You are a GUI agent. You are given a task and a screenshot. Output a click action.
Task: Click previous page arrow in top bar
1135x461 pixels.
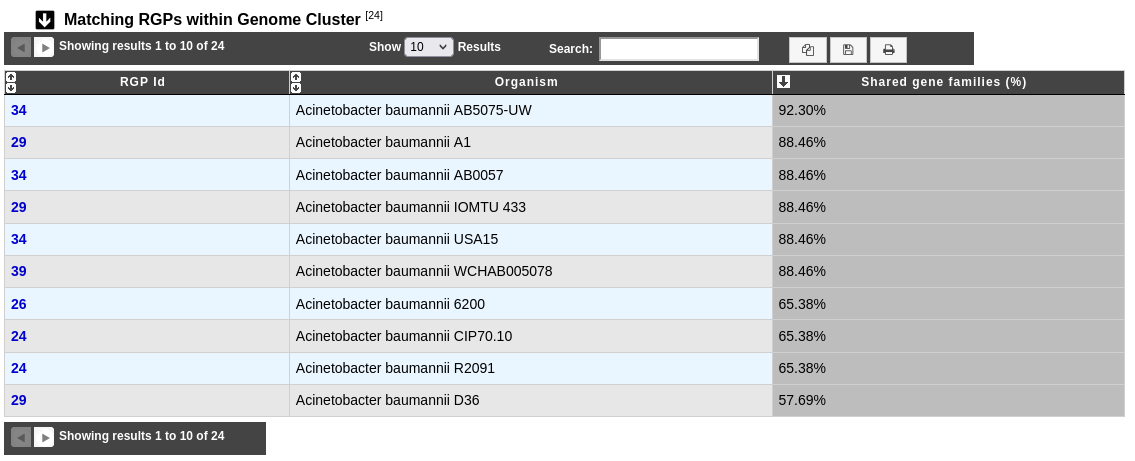(21, 47)
